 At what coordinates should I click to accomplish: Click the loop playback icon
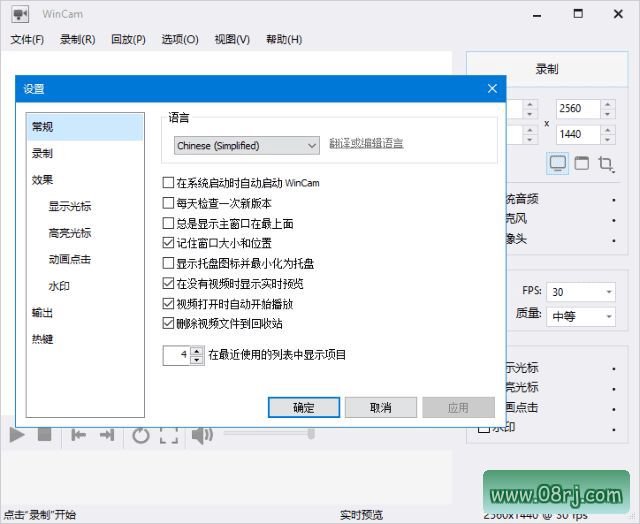click(141, 434)
